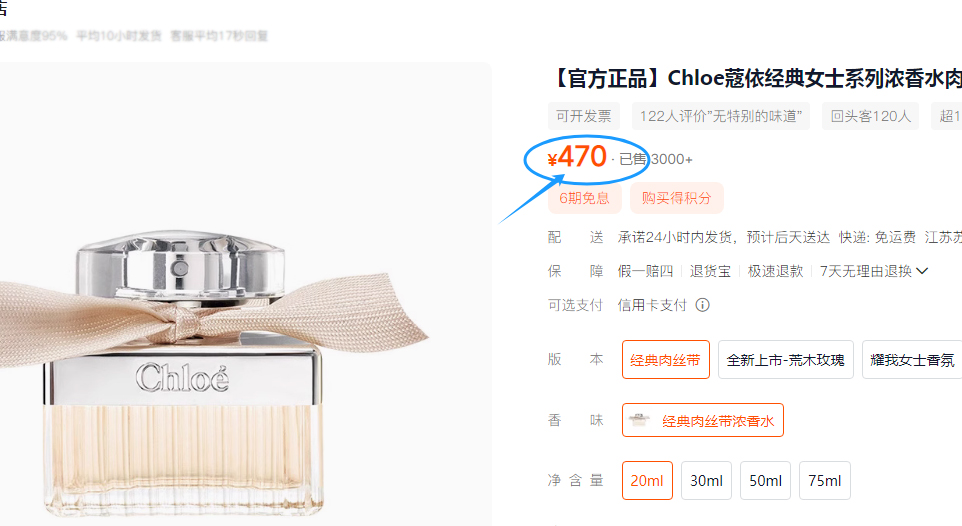This screenshot has height=526, width=962.
Task: Click the 购买得积分 points tag
Action: (x=677, y=198)
